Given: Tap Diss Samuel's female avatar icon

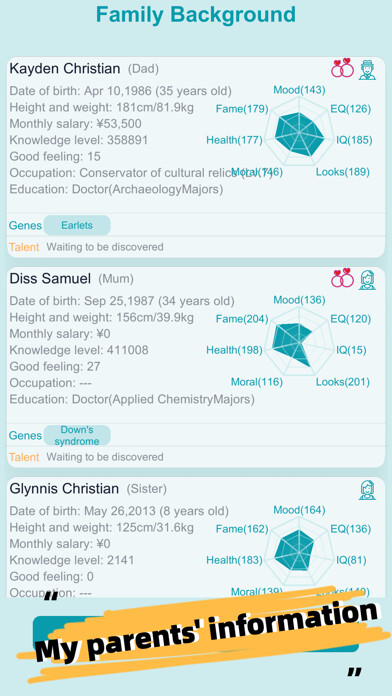Looking at the screenshot, I should 367,280.
